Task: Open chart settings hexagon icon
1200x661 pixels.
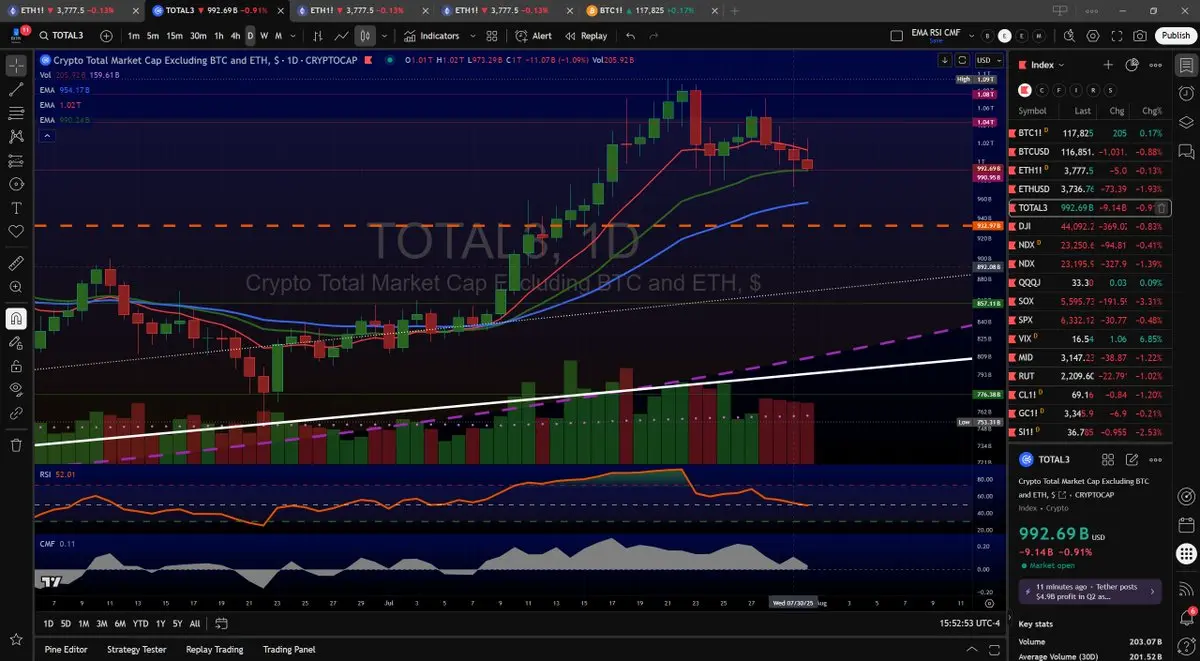Action: [x=1092, y=36]
